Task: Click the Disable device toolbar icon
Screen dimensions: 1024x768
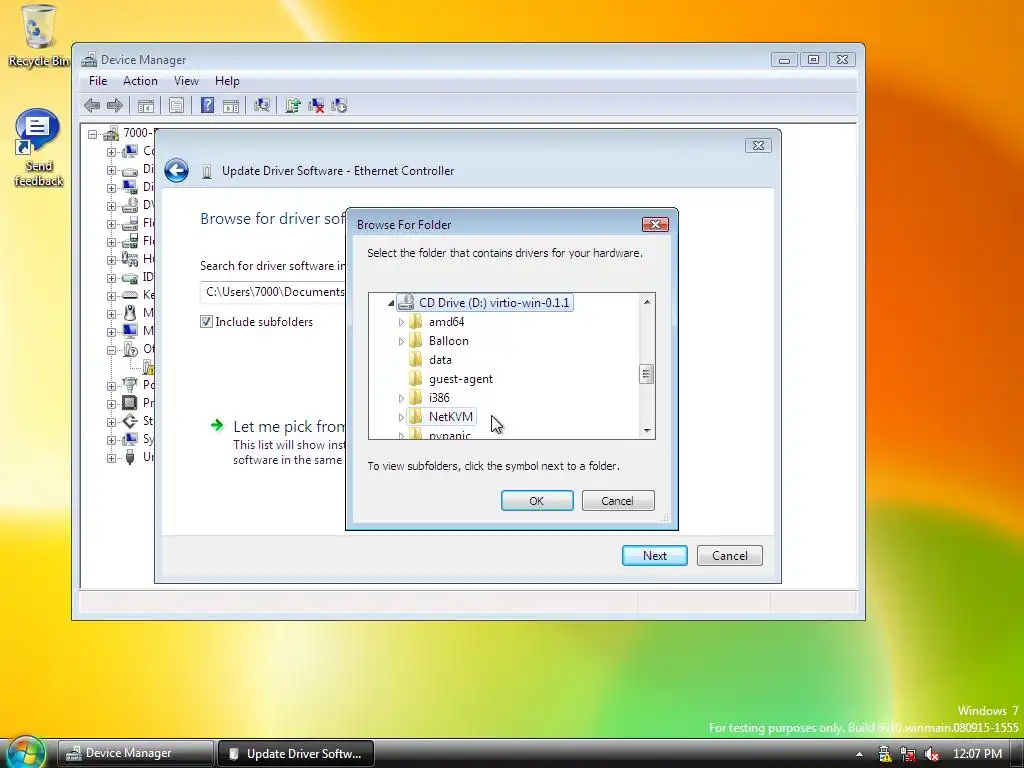Action: coord(339,105)
